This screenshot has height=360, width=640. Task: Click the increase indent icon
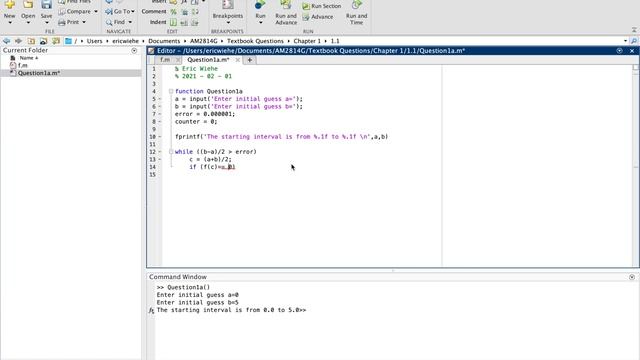coord(184,22)
